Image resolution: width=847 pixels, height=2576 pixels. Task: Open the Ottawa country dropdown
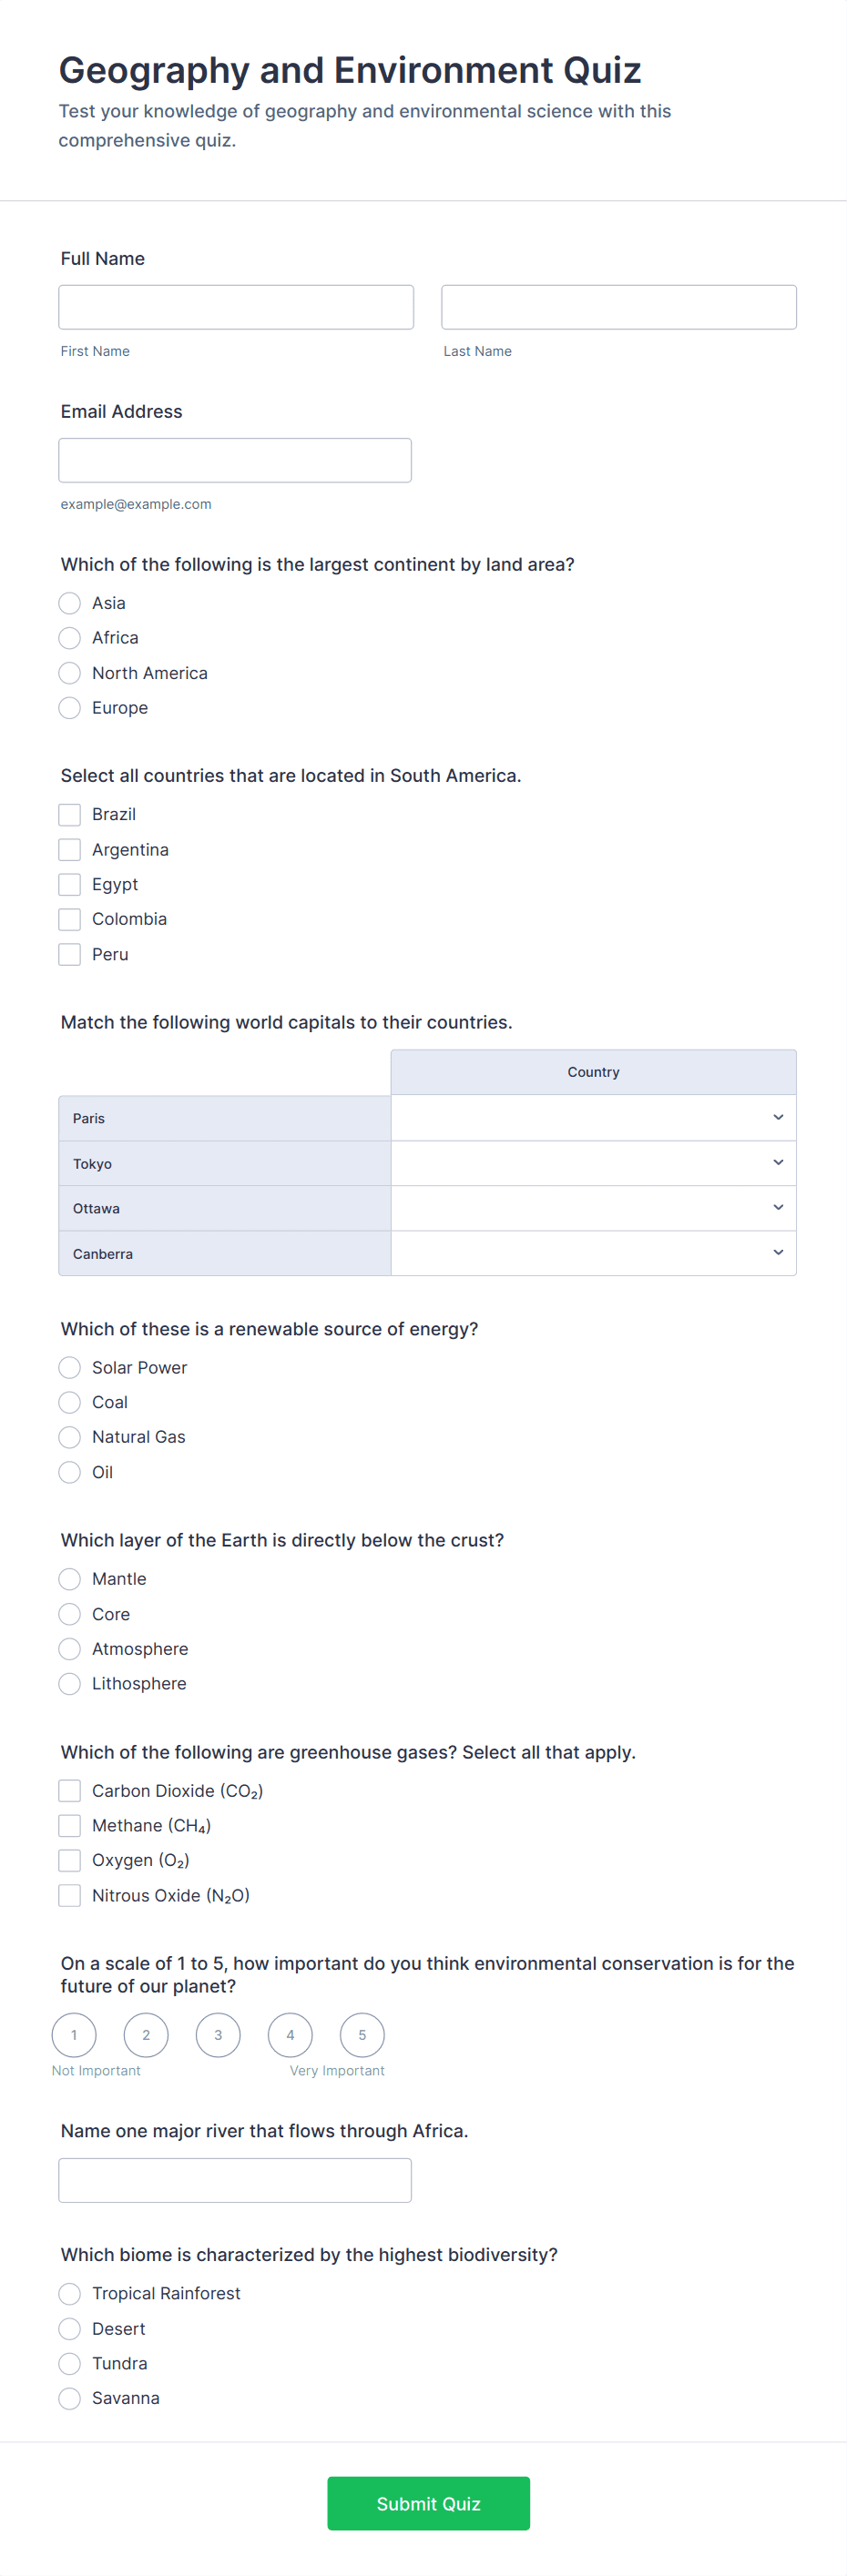(593, 1208)
